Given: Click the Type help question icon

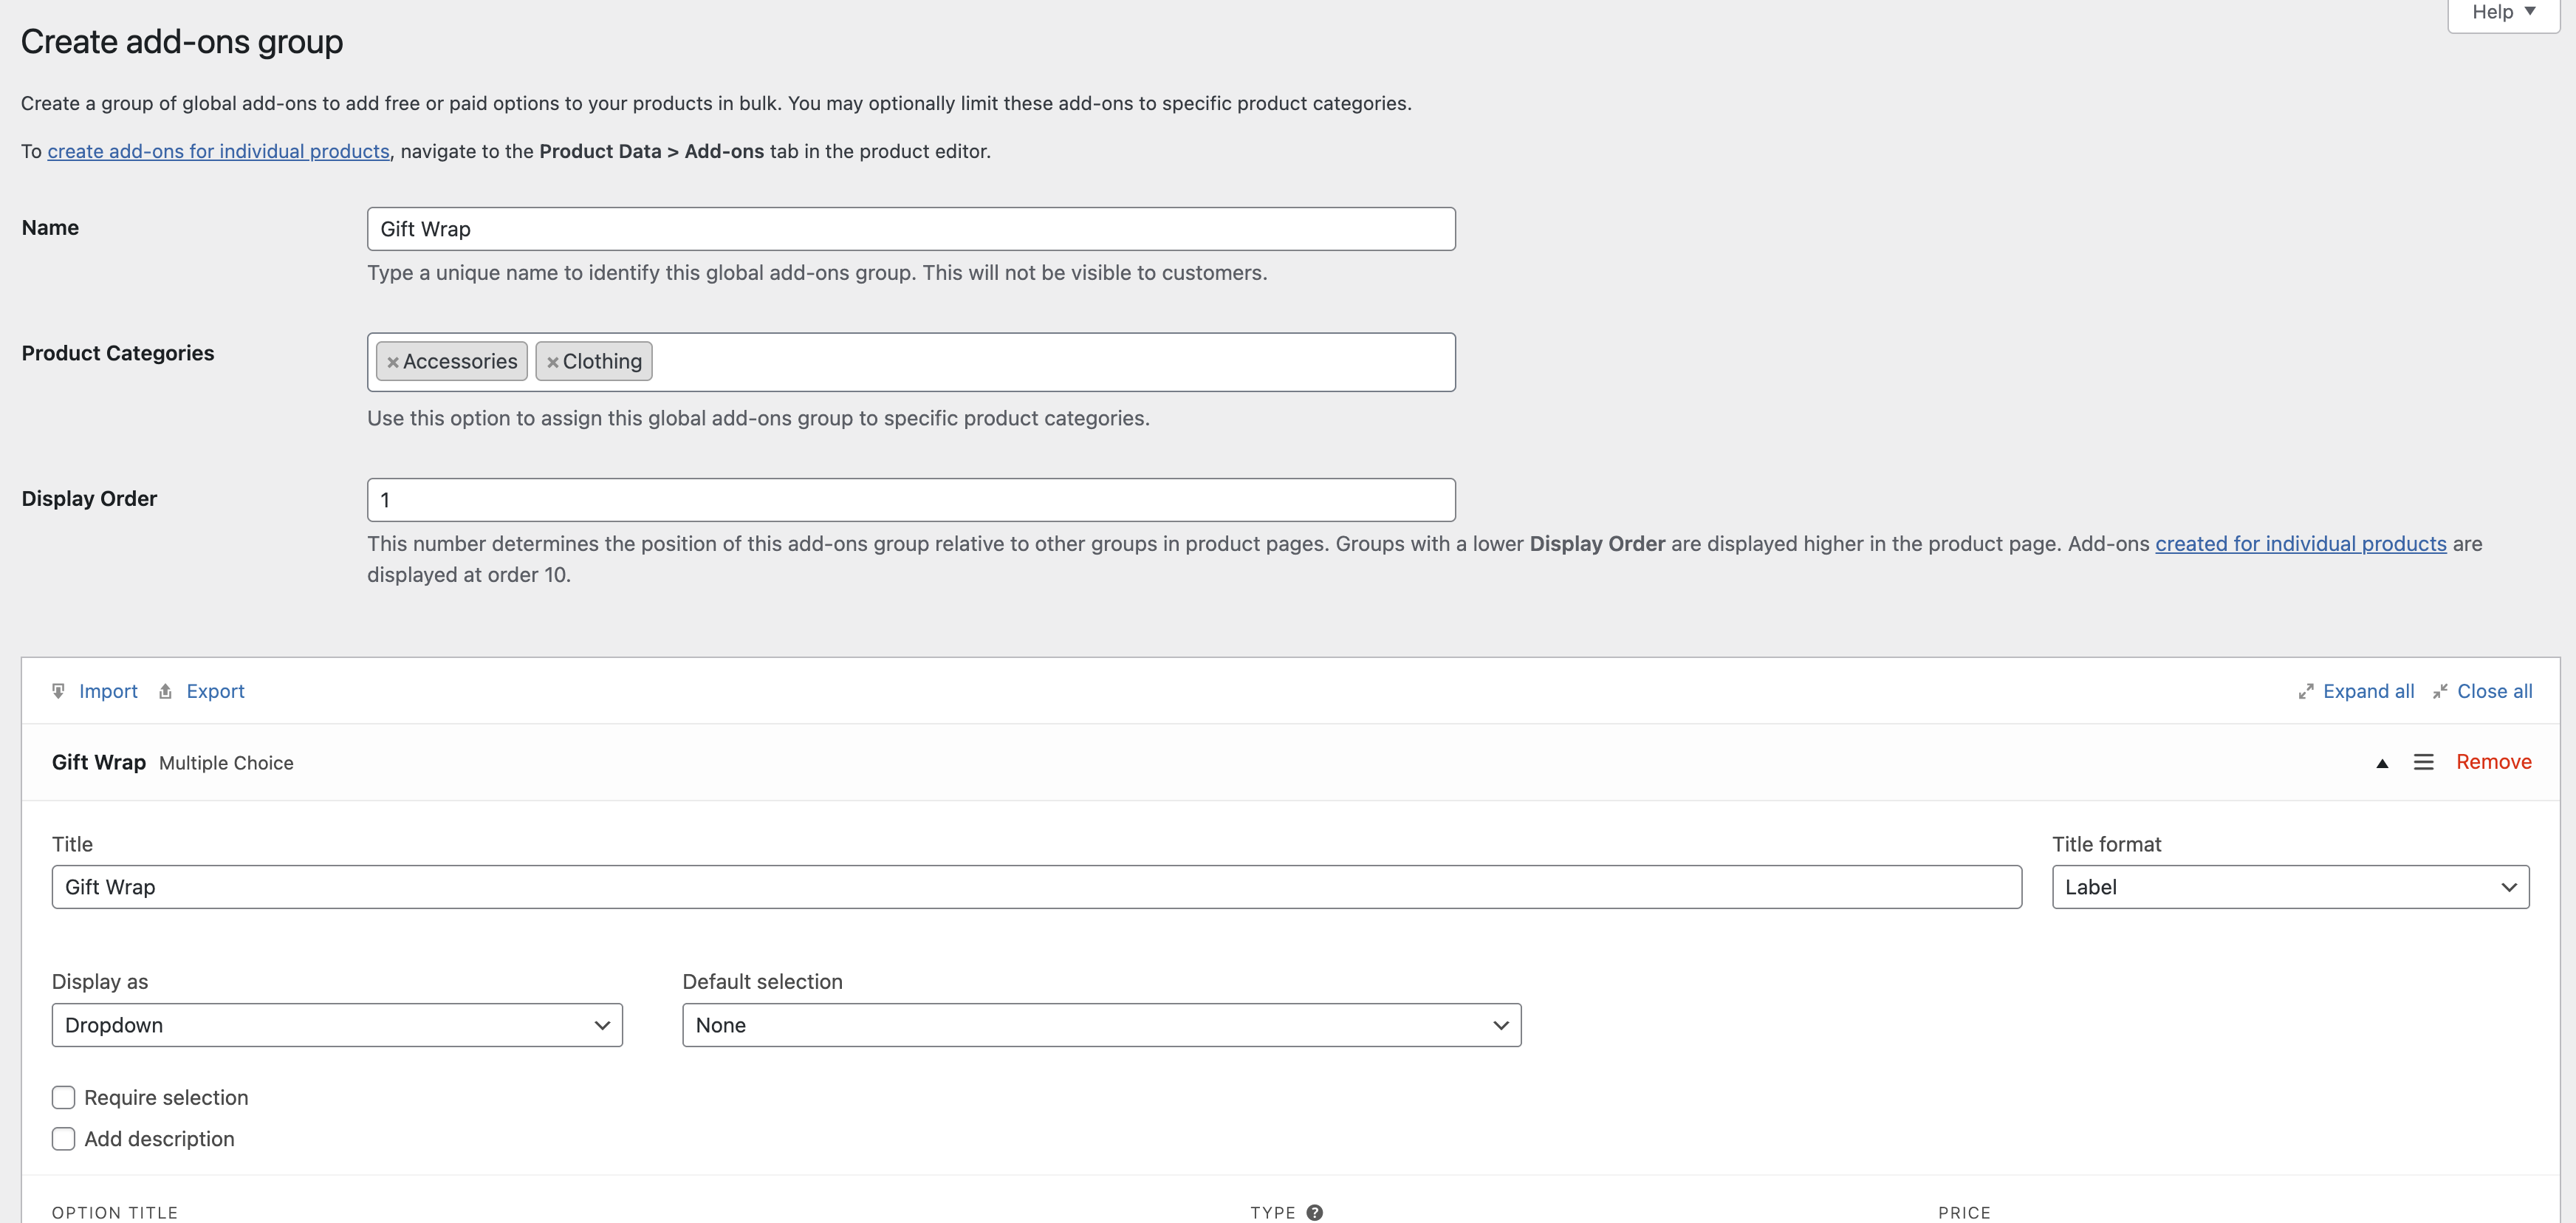Looking at the screenshot, I should [1314, 1212].
